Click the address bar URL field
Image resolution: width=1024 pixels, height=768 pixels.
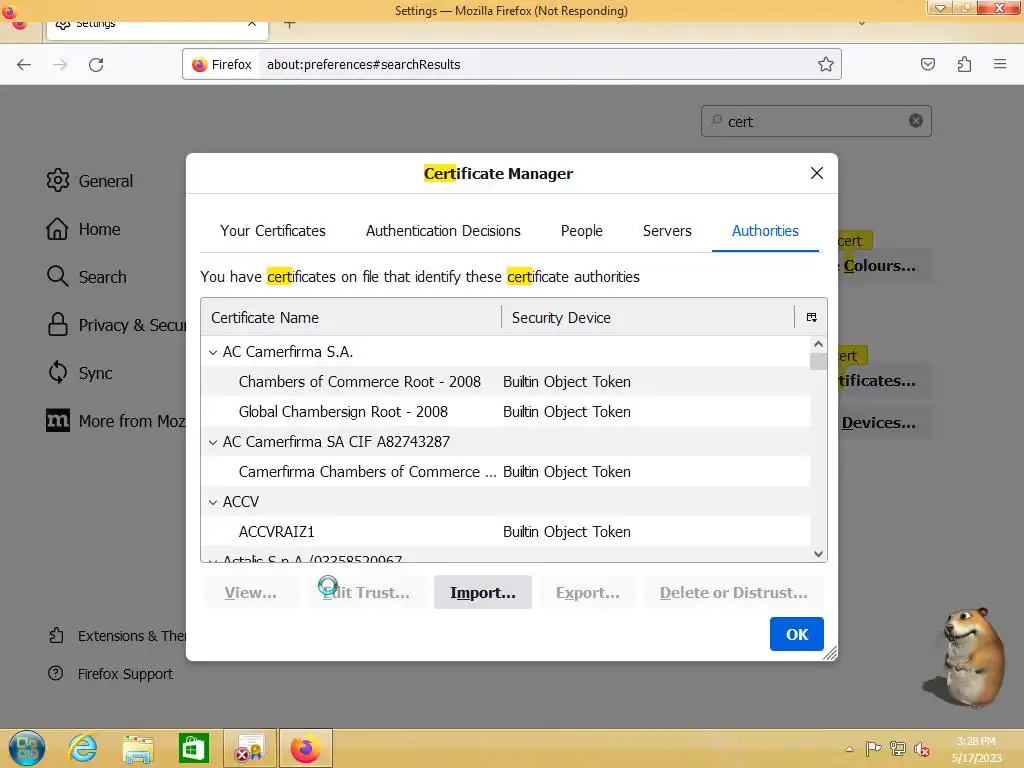pyautogui.click(x=536, y=64)
